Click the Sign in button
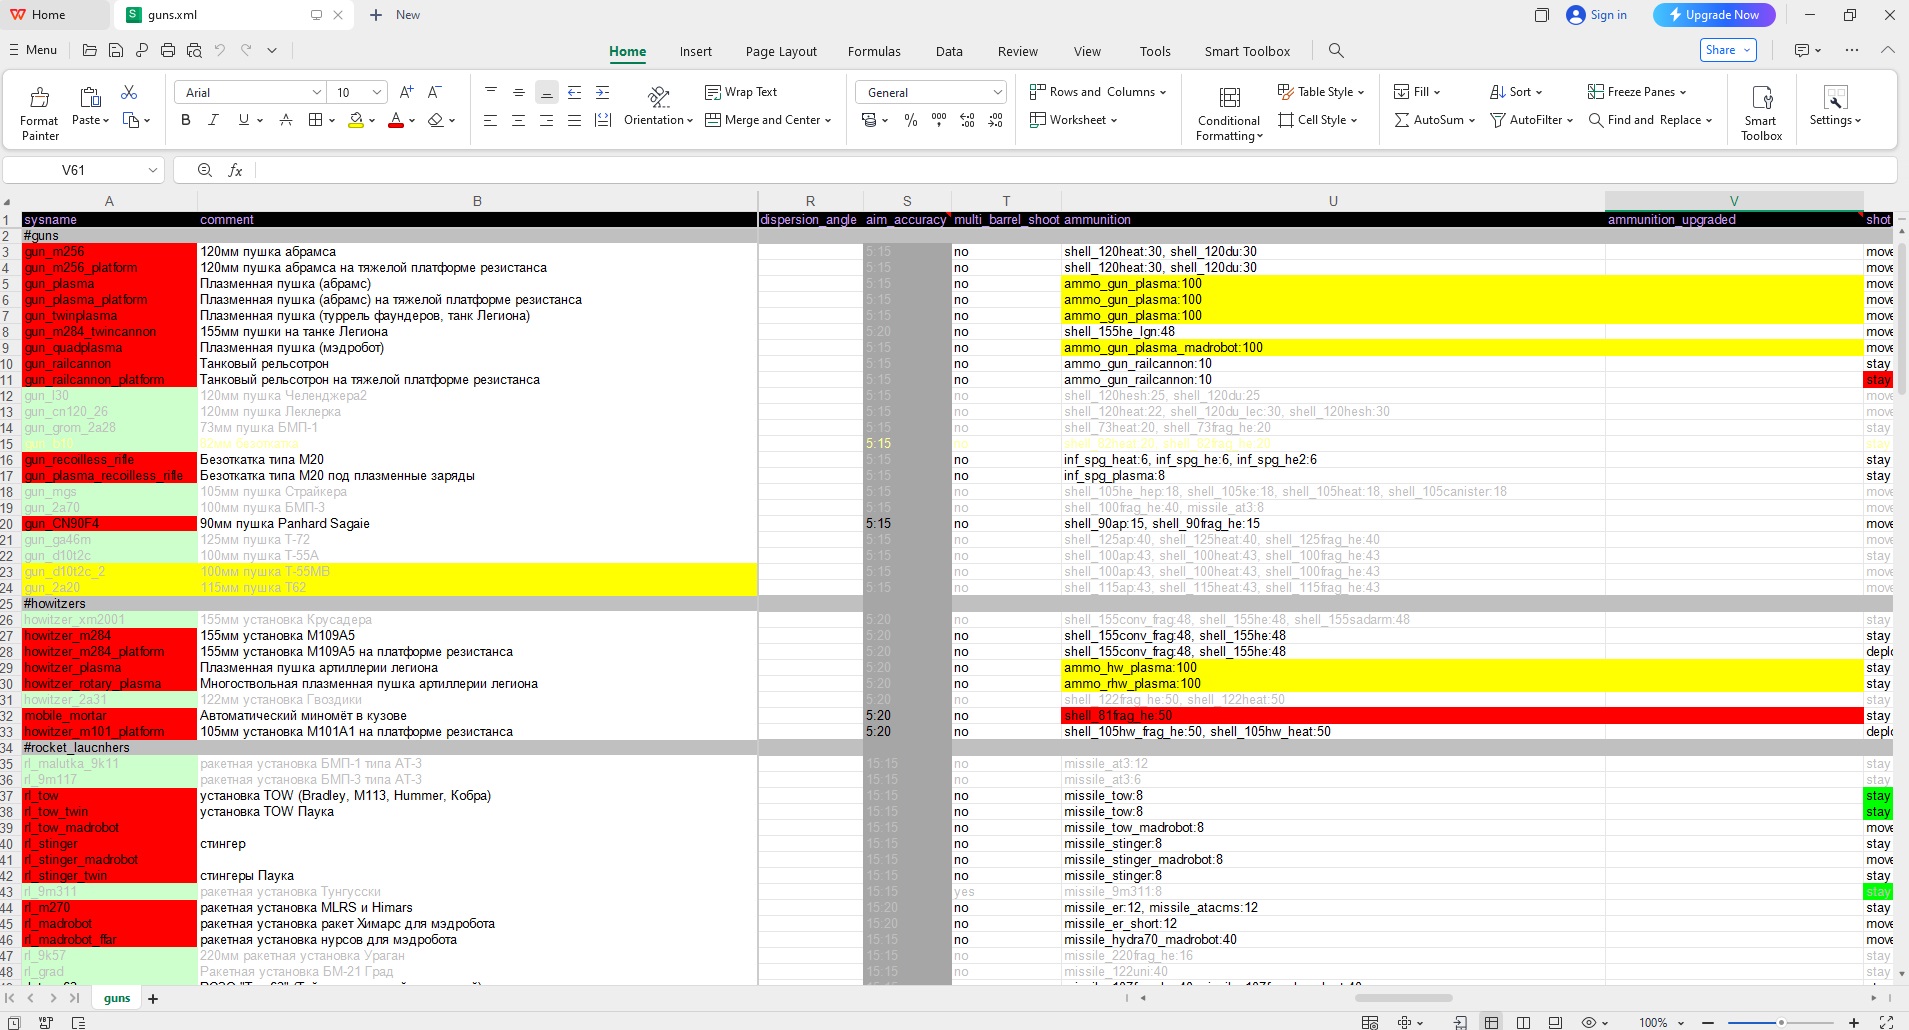Screen dimensions: 1909x1030 click(x=1597, y=14)
